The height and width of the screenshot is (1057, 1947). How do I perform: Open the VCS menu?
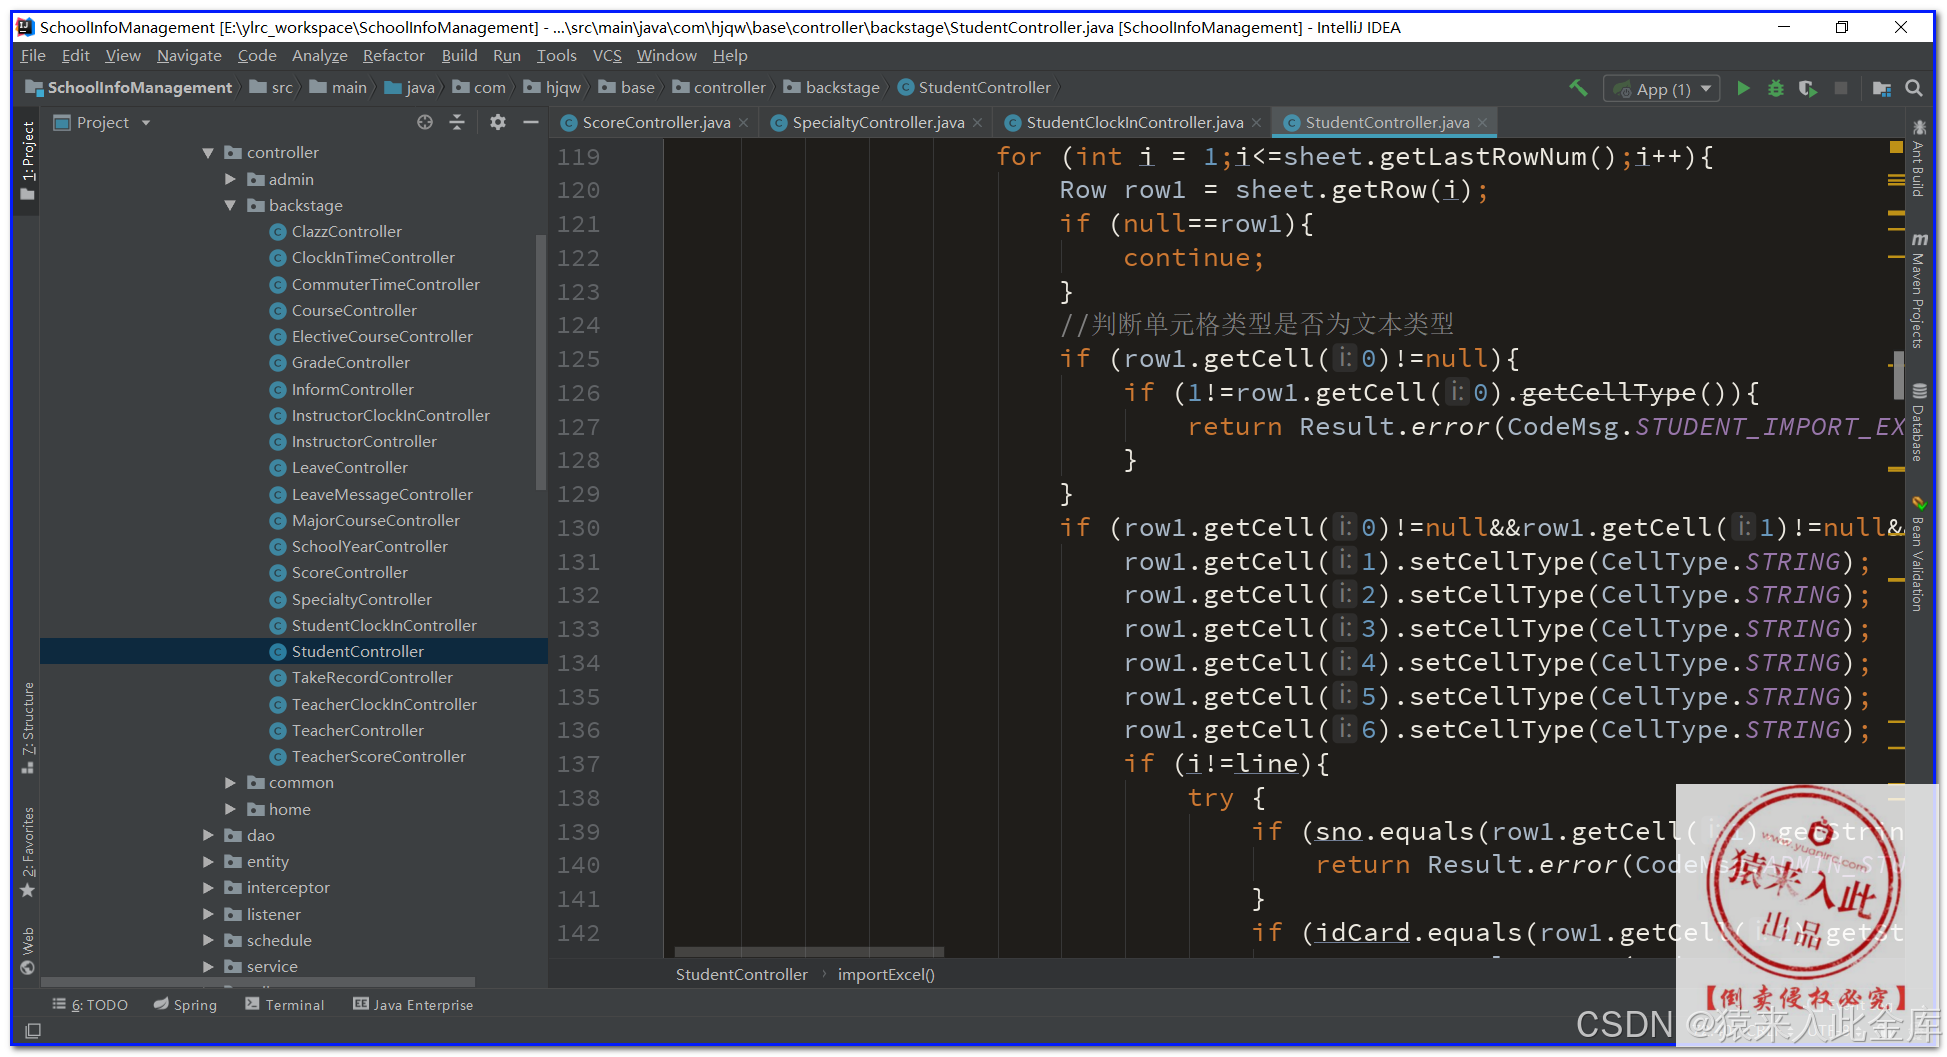607,56
